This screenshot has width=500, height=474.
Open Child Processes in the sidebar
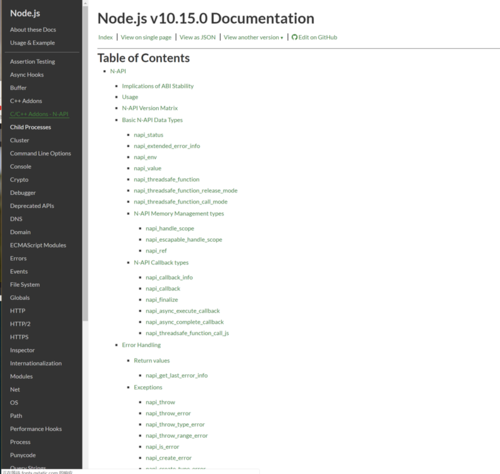coord(30,127)
